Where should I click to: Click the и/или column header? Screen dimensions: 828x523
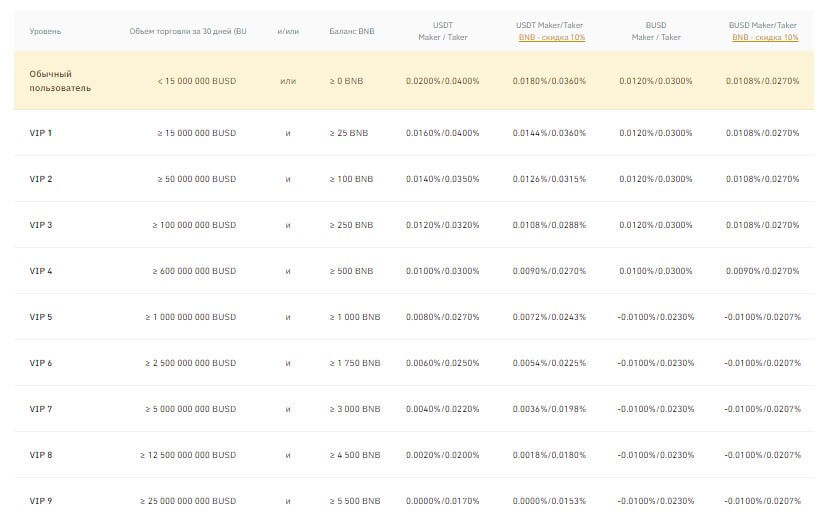pyautogui.click(x=288, y=31)
